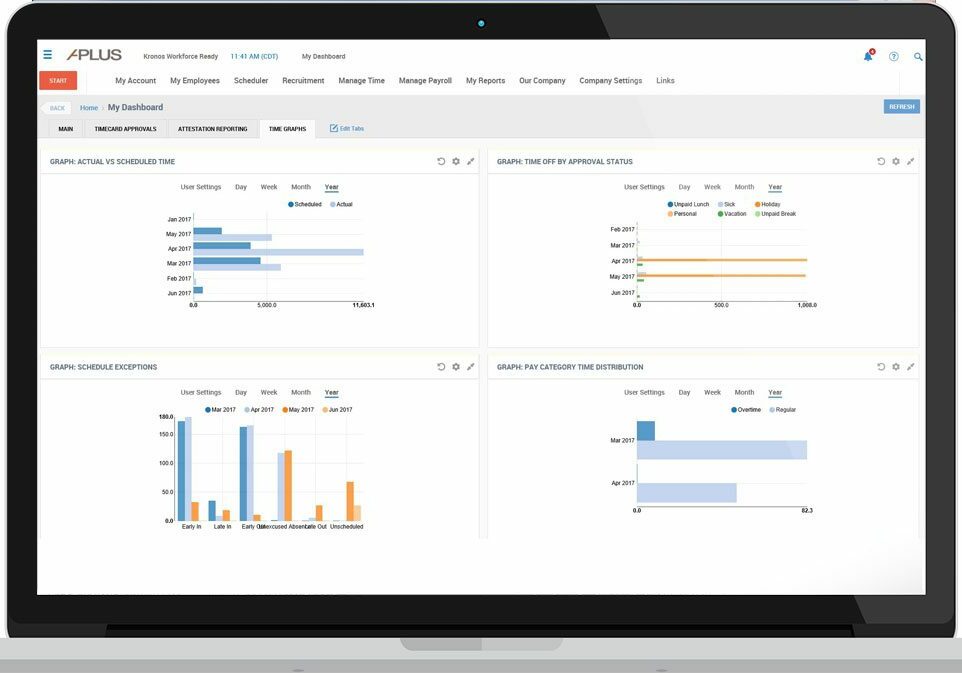The height and width of the screenshot is (673, 962).
Task: Open the Manage Time menu
Action: 361,80
